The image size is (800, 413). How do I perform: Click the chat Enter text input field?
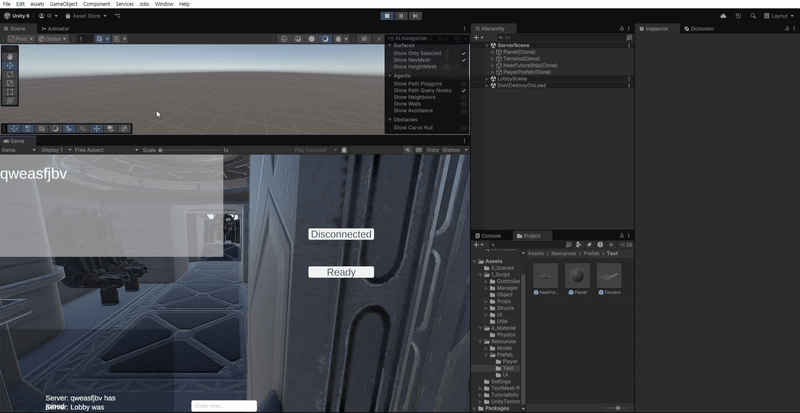click(224, 406)
